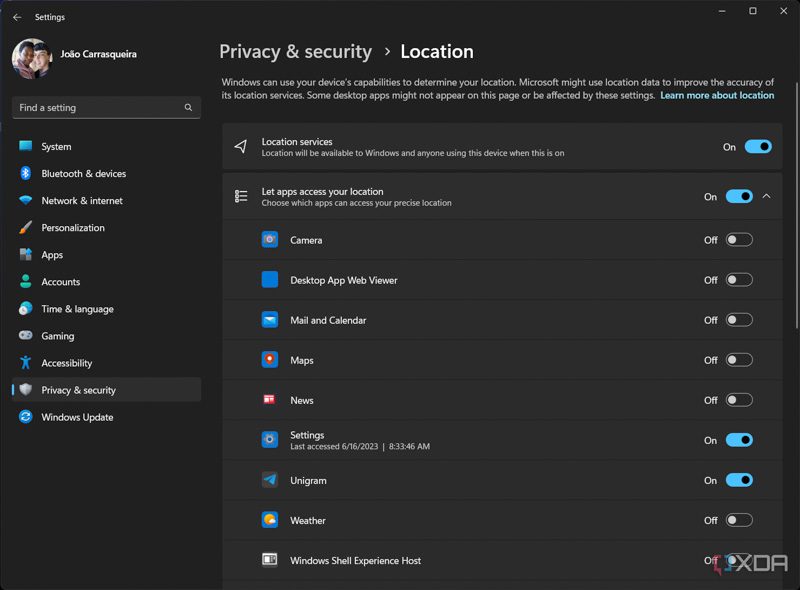The image size is (800, 590).
Task: Click the Mail and Calendar label
Action: click(x=328, y=320)
